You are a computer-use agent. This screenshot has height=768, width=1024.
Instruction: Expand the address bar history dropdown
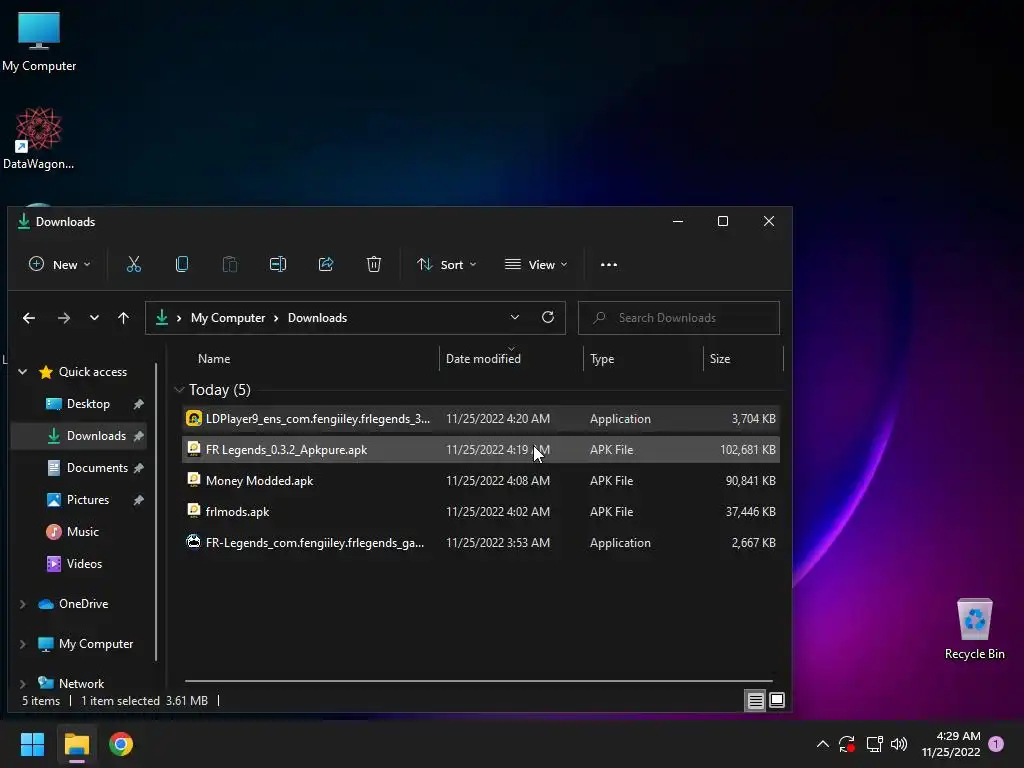[x=515, y=317]
